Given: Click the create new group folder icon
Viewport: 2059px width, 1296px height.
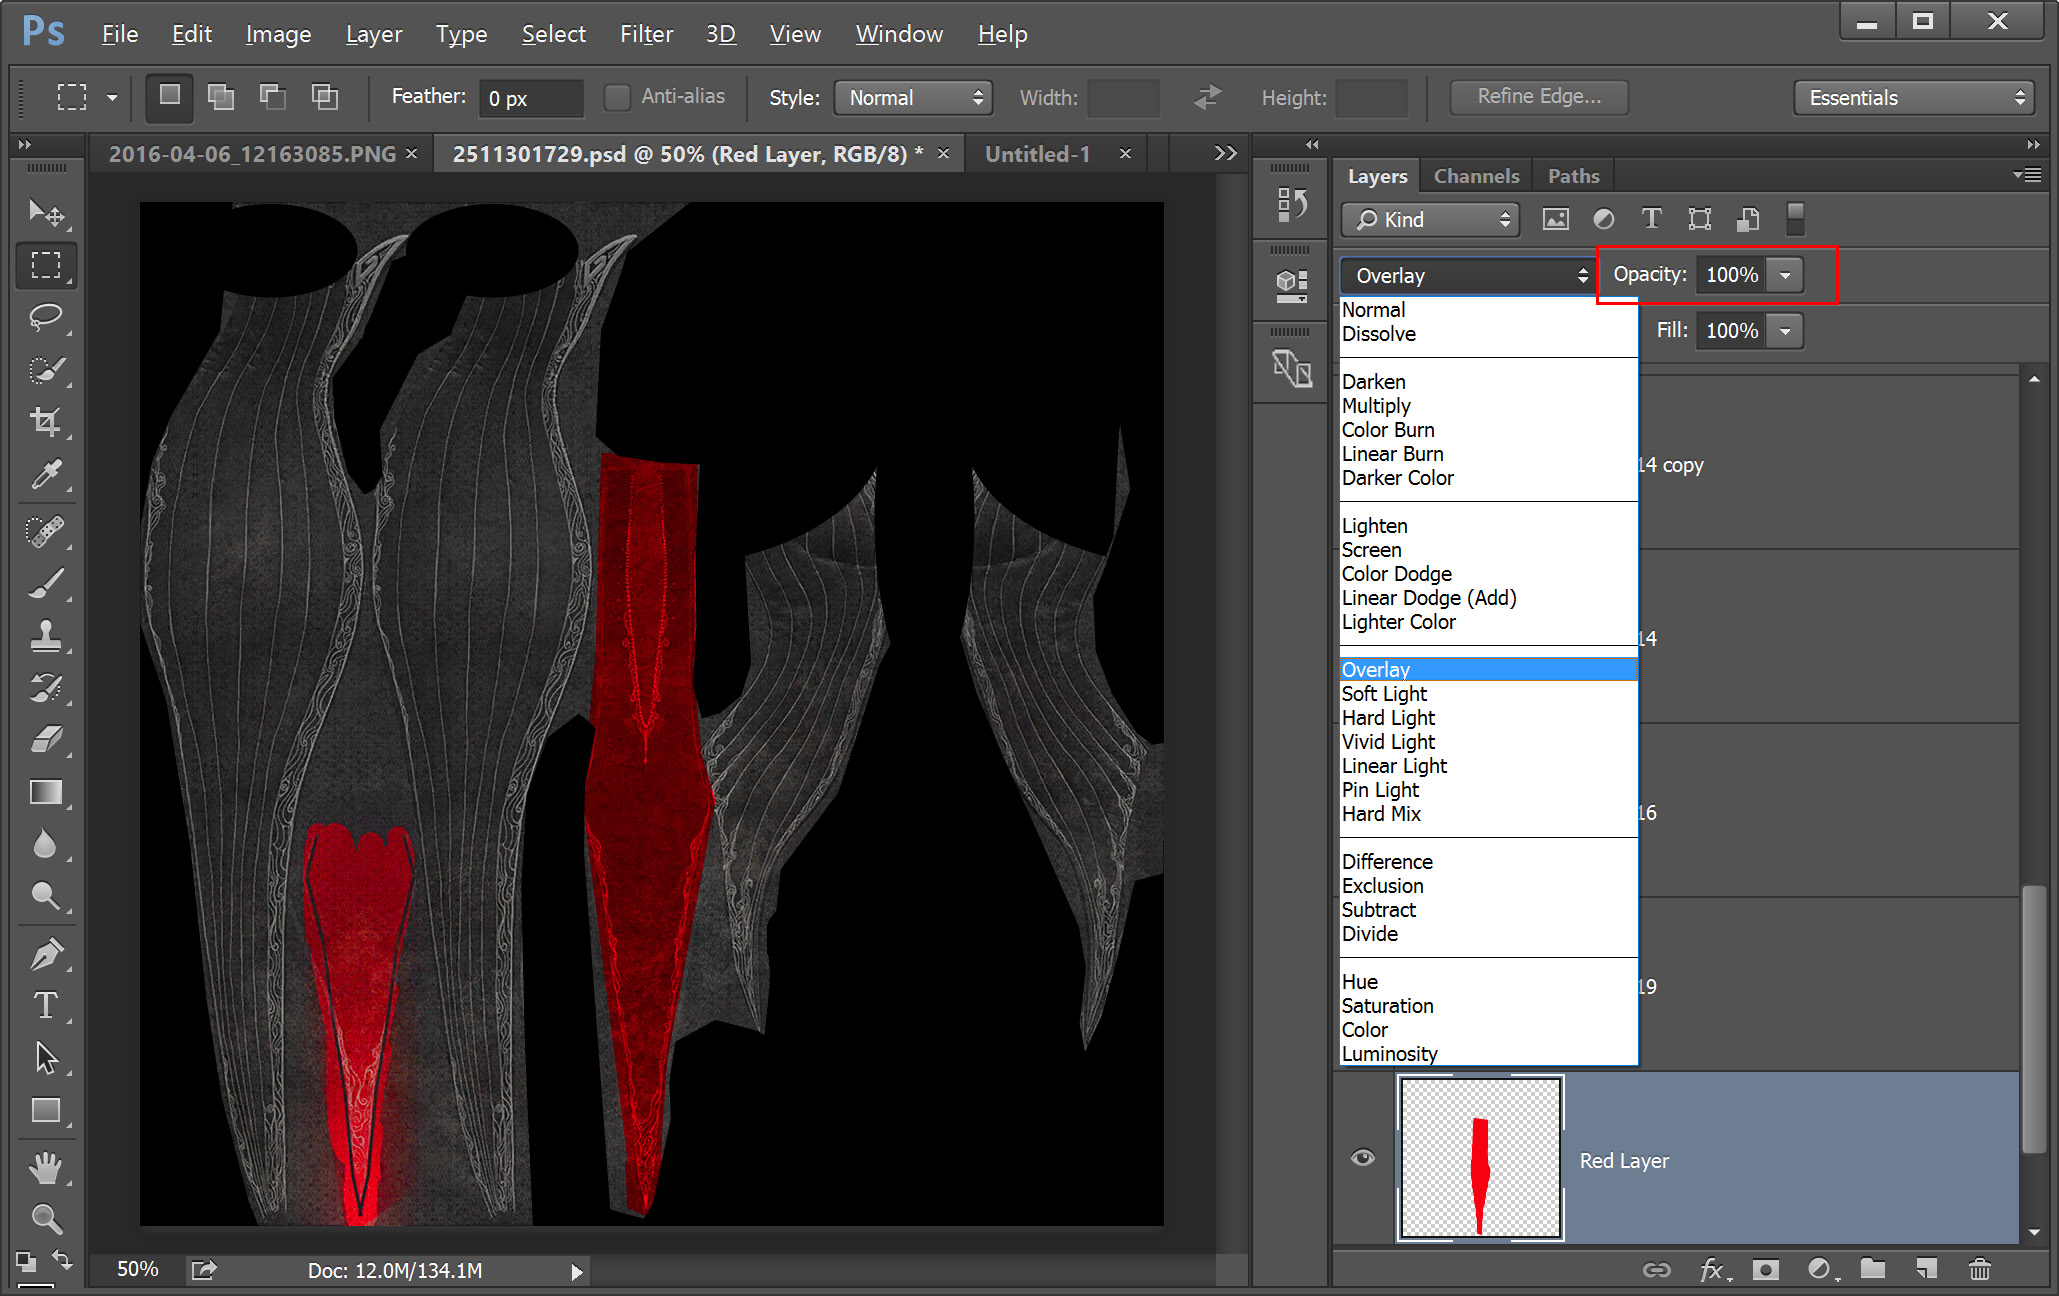Looking at the screenshot, I should pos(1872,1269).
